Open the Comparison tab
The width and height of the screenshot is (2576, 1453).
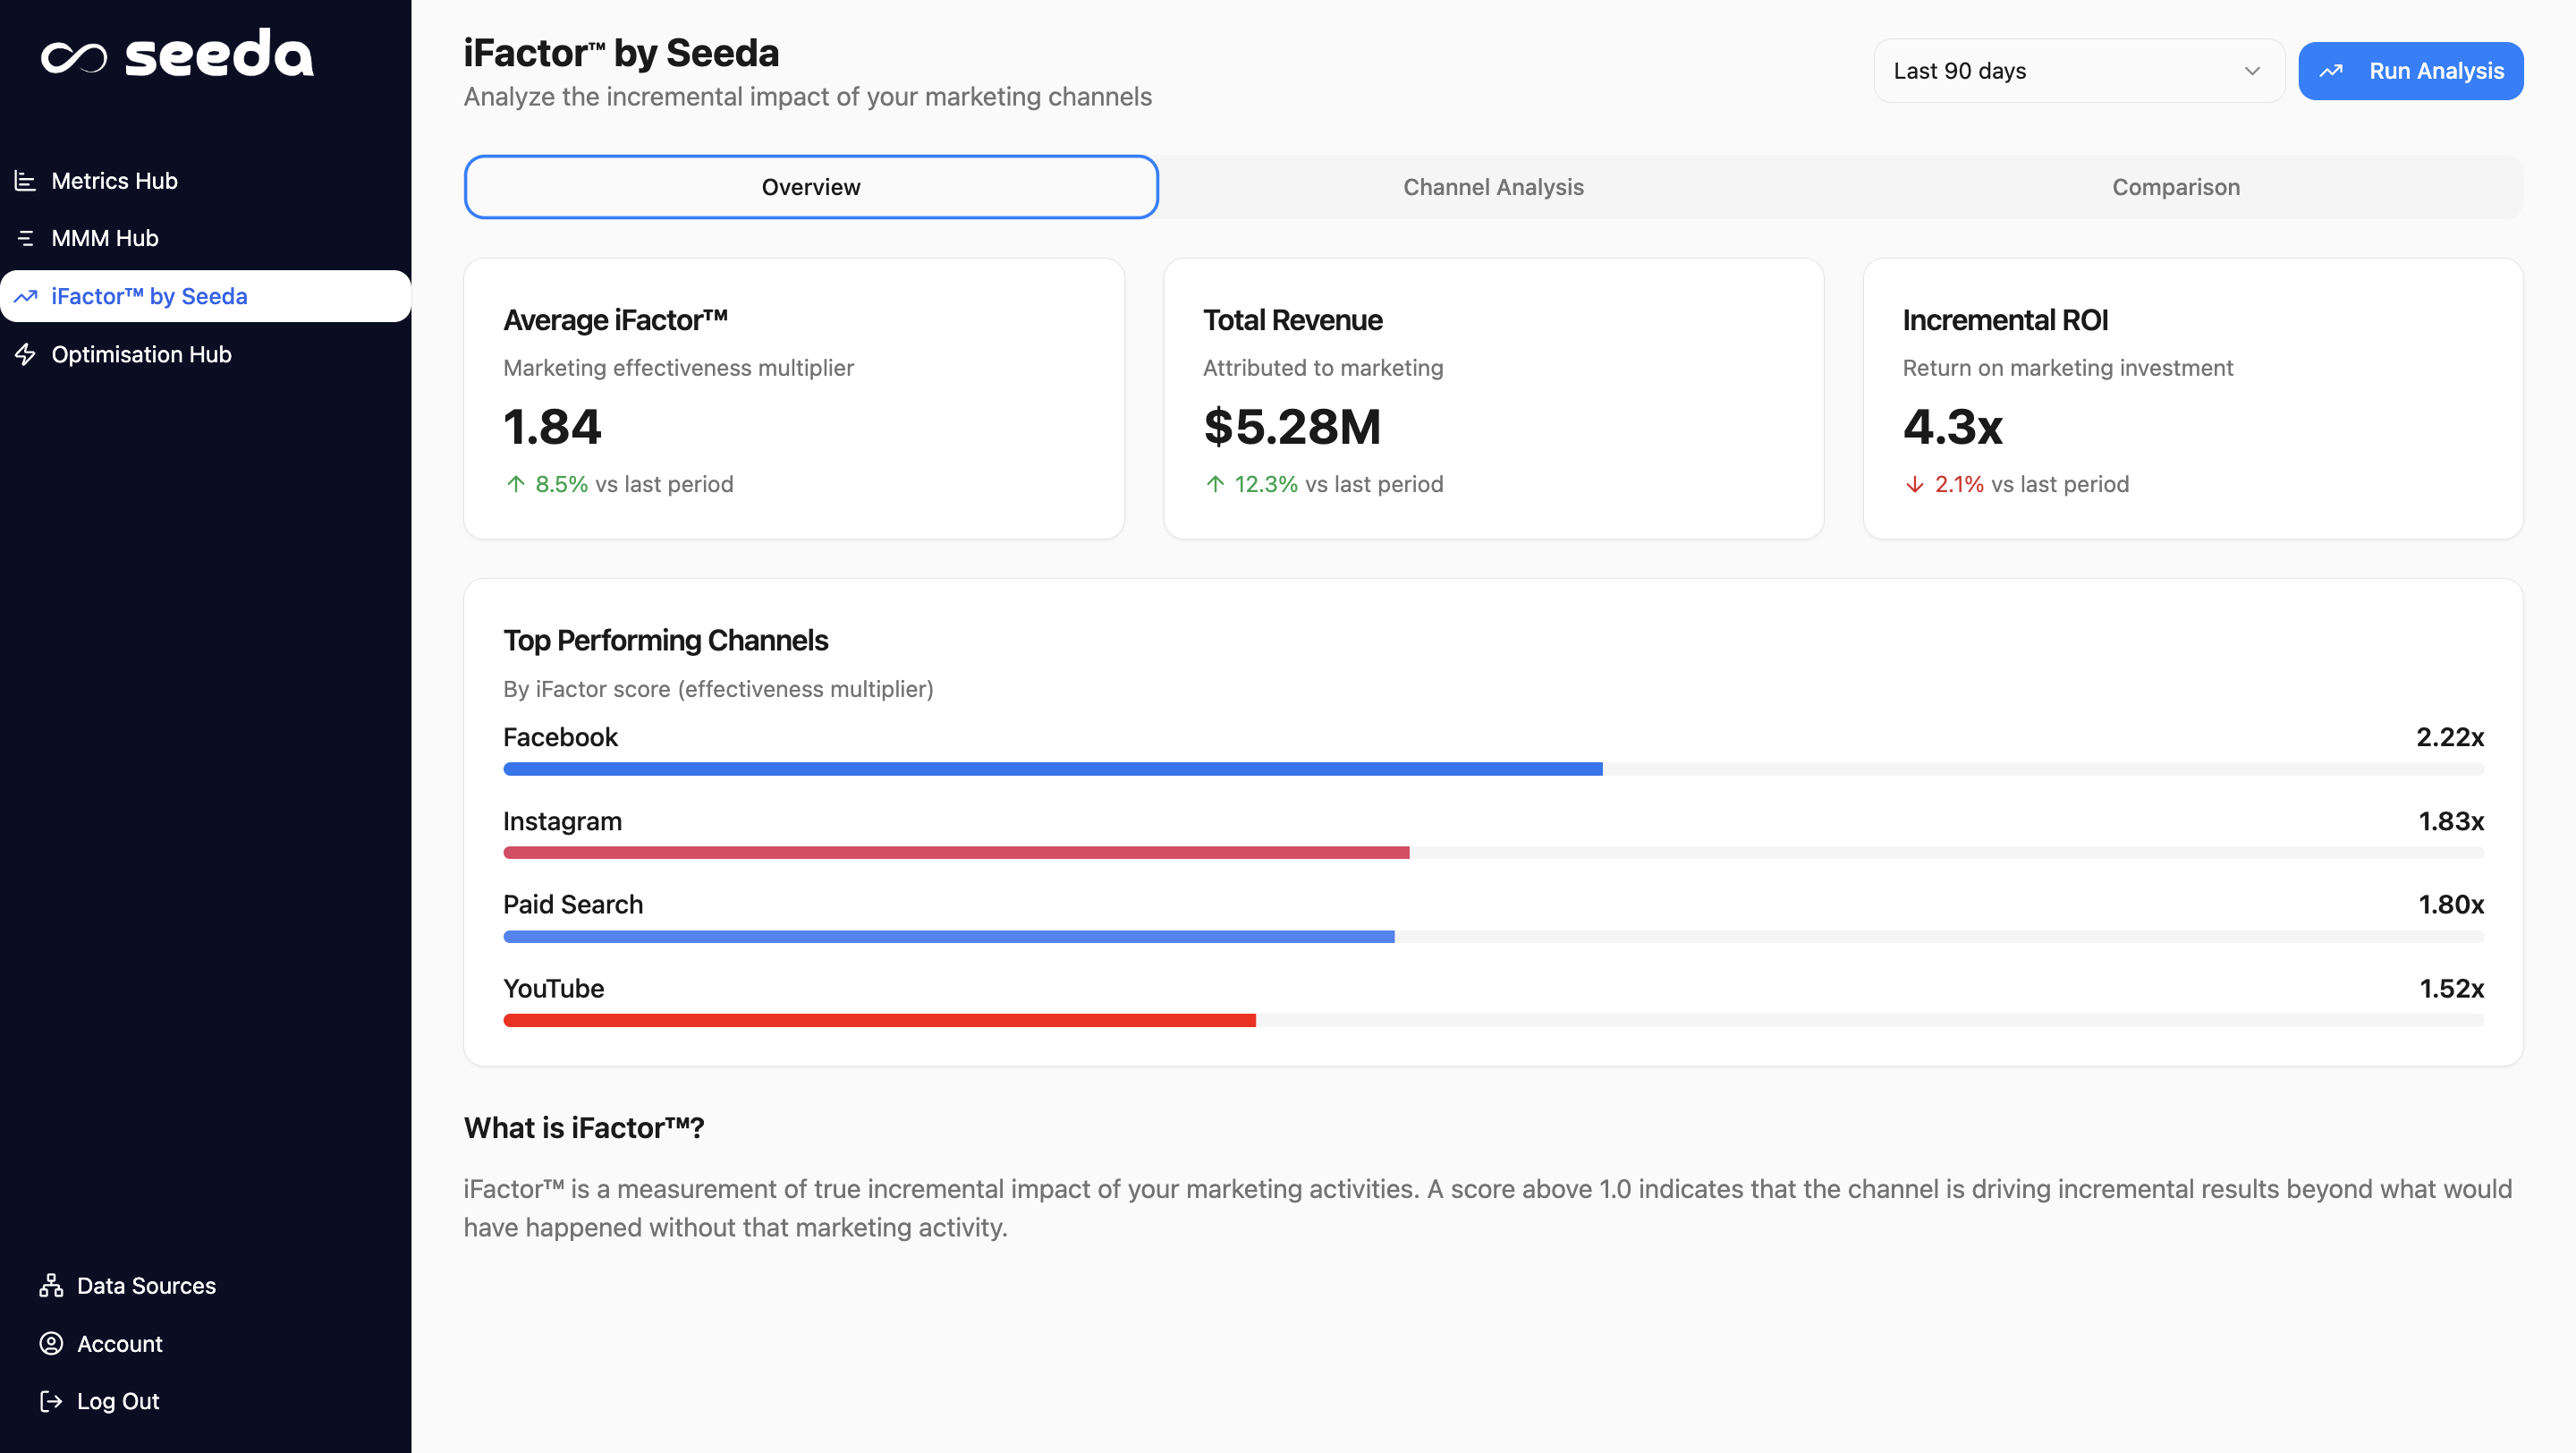(x=2175, y=187)
